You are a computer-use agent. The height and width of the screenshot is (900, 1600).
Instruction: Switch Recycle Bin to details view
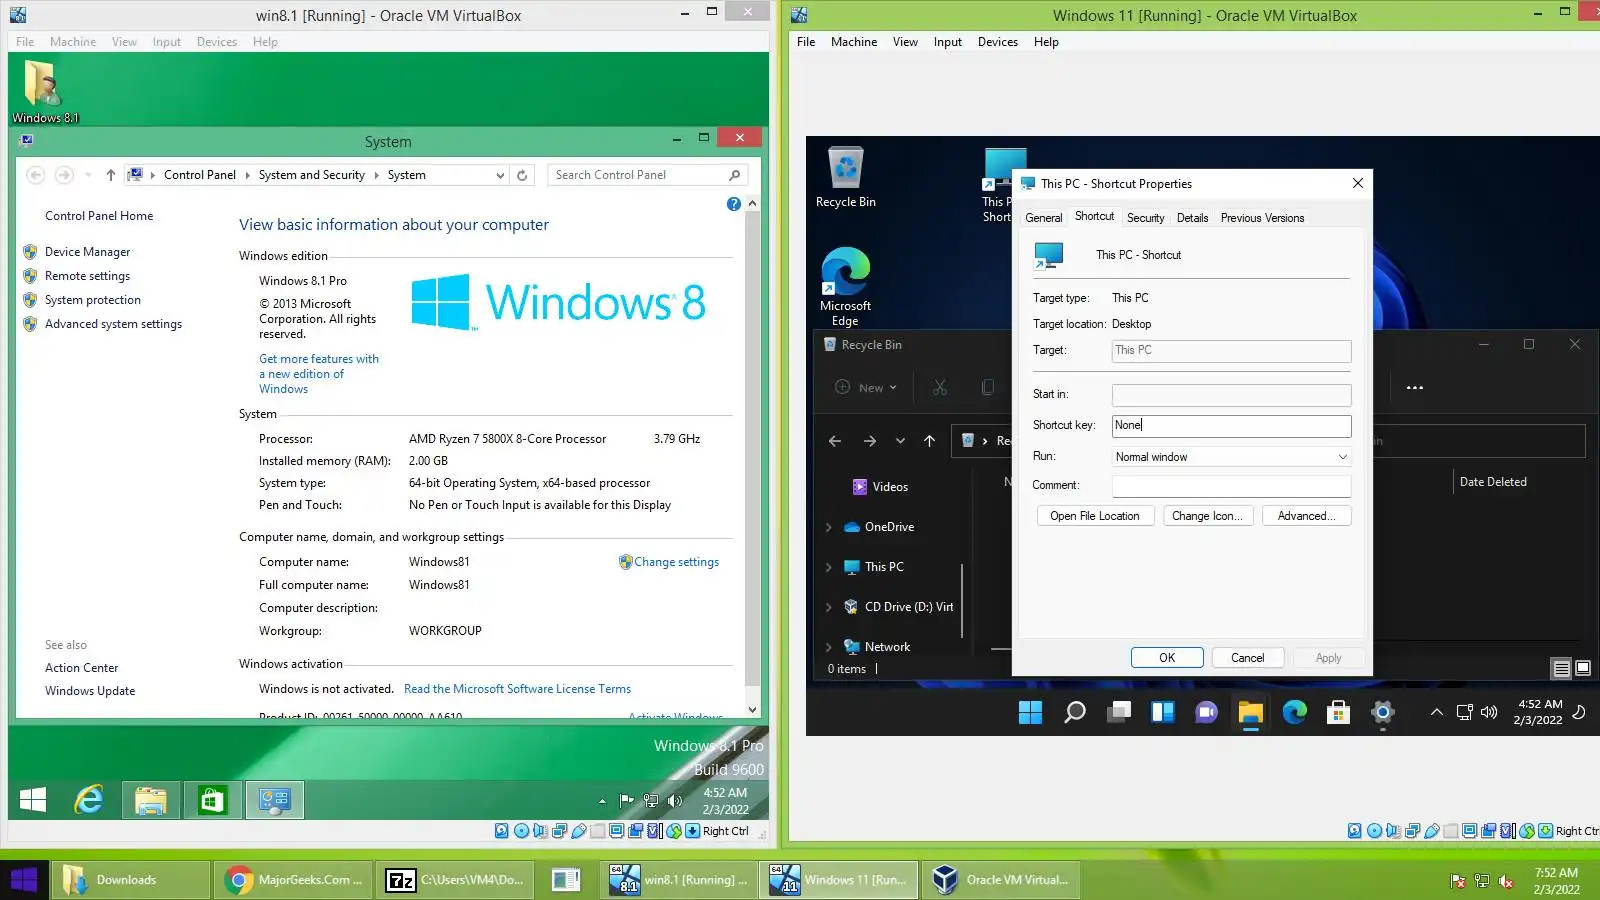click(1560, 668)
